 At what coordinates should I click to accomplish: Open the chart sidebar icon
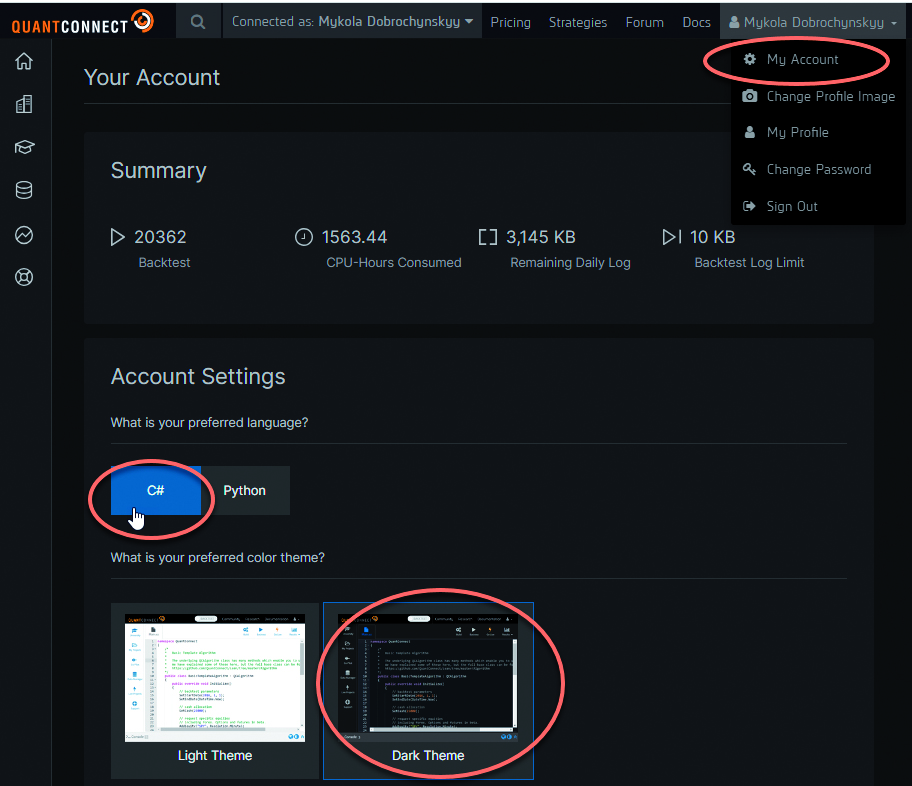pos(24,235)
